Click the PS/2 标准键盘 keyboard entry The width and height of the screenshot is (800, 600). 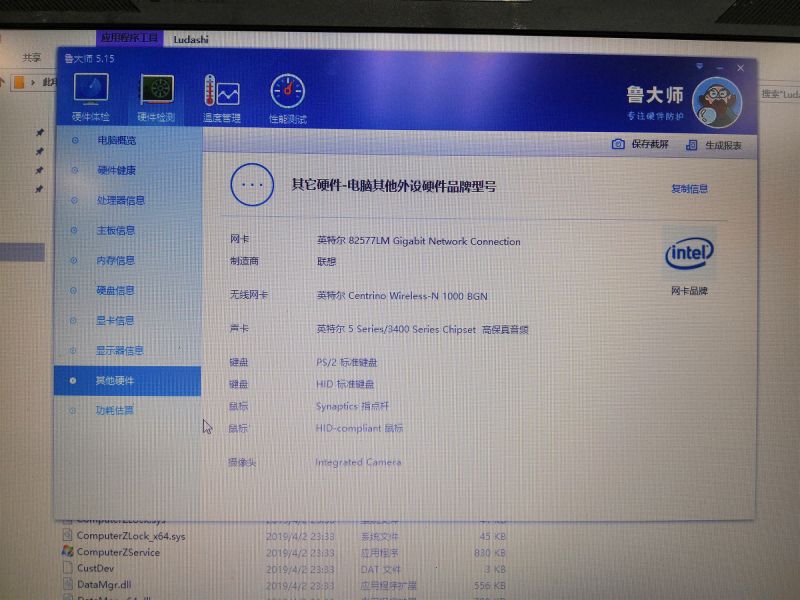click(346, 363)
